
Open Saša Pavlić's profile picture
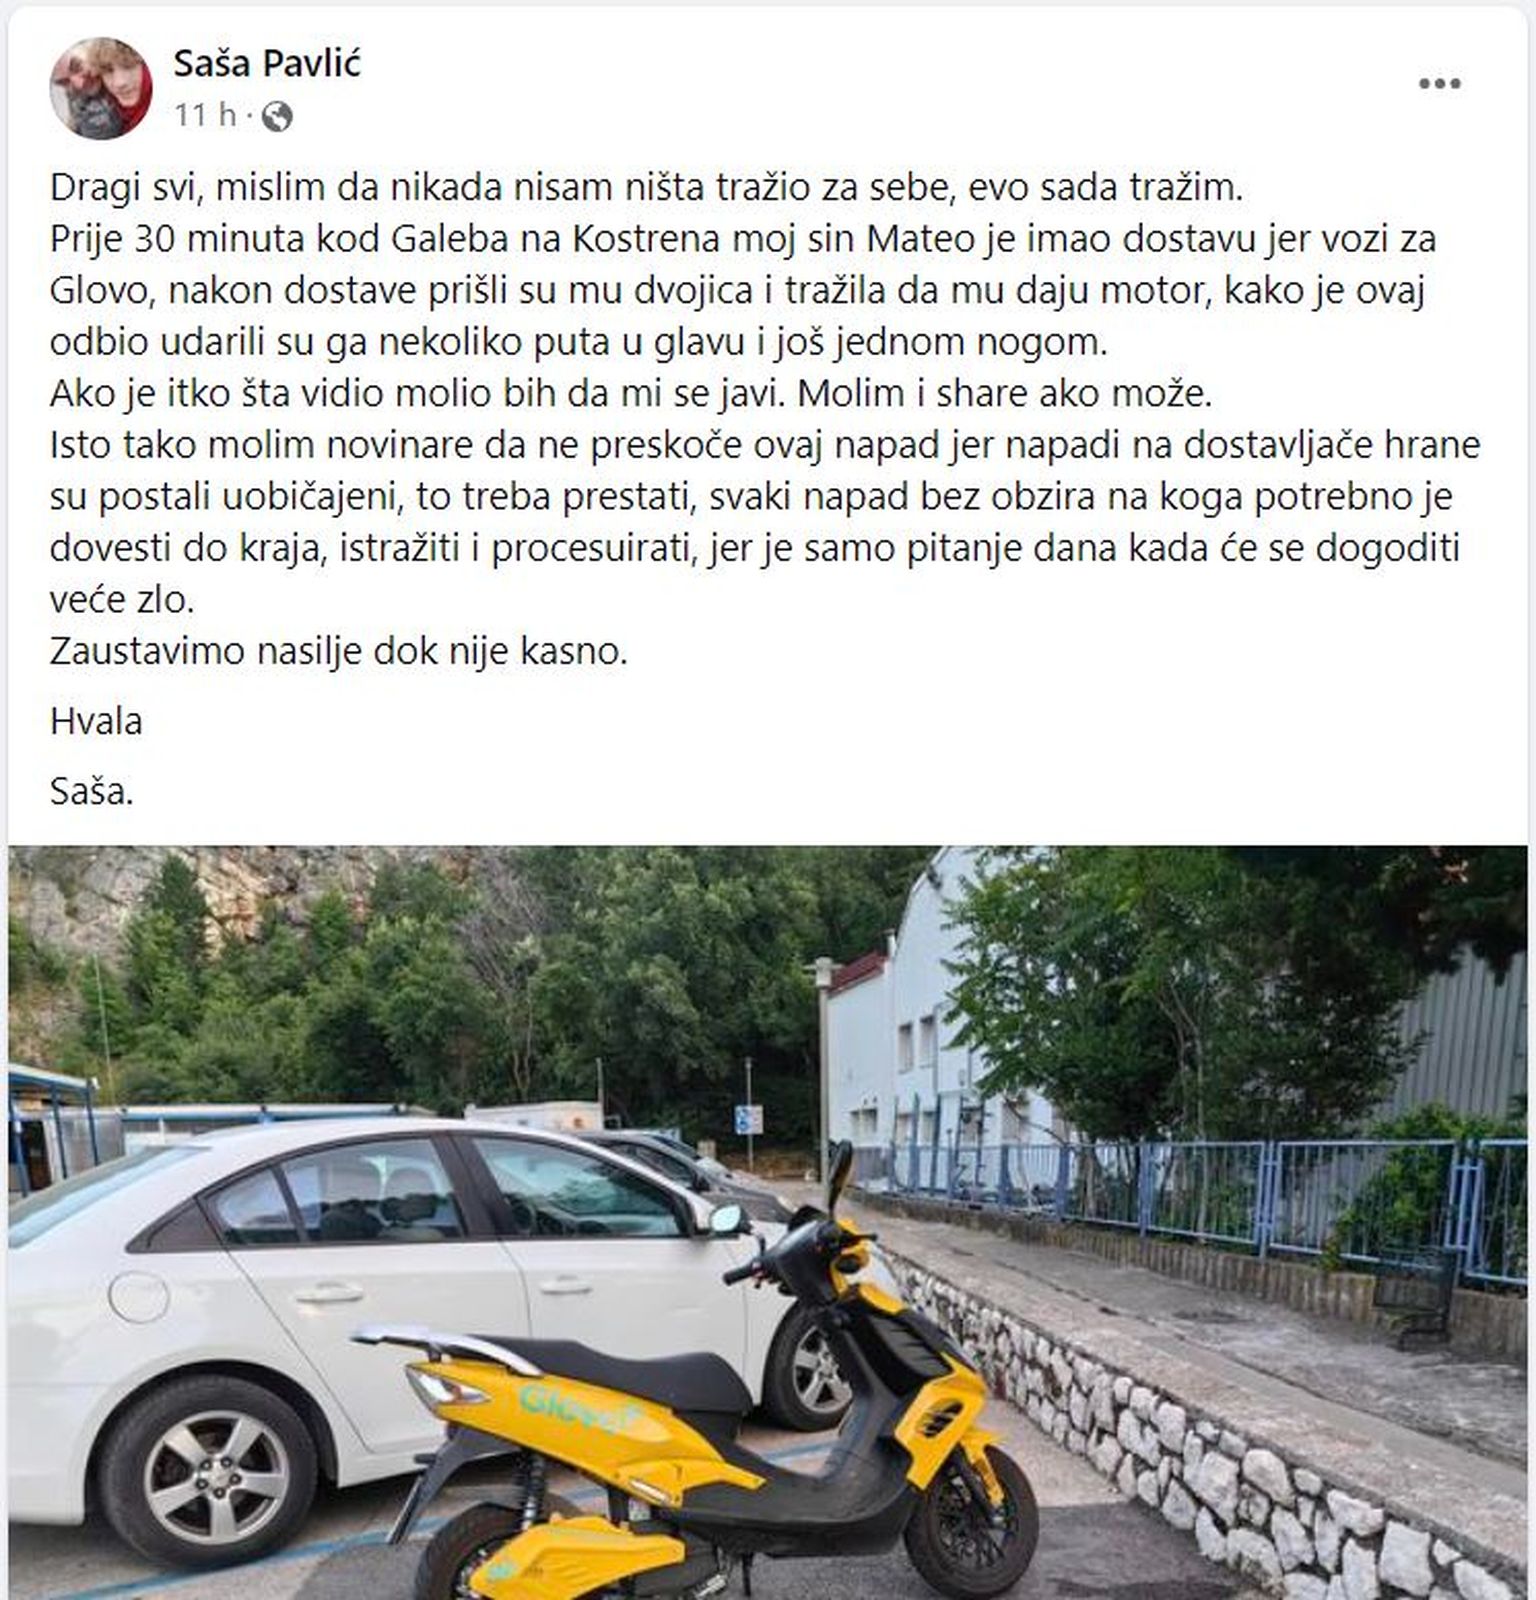point(101,88)
